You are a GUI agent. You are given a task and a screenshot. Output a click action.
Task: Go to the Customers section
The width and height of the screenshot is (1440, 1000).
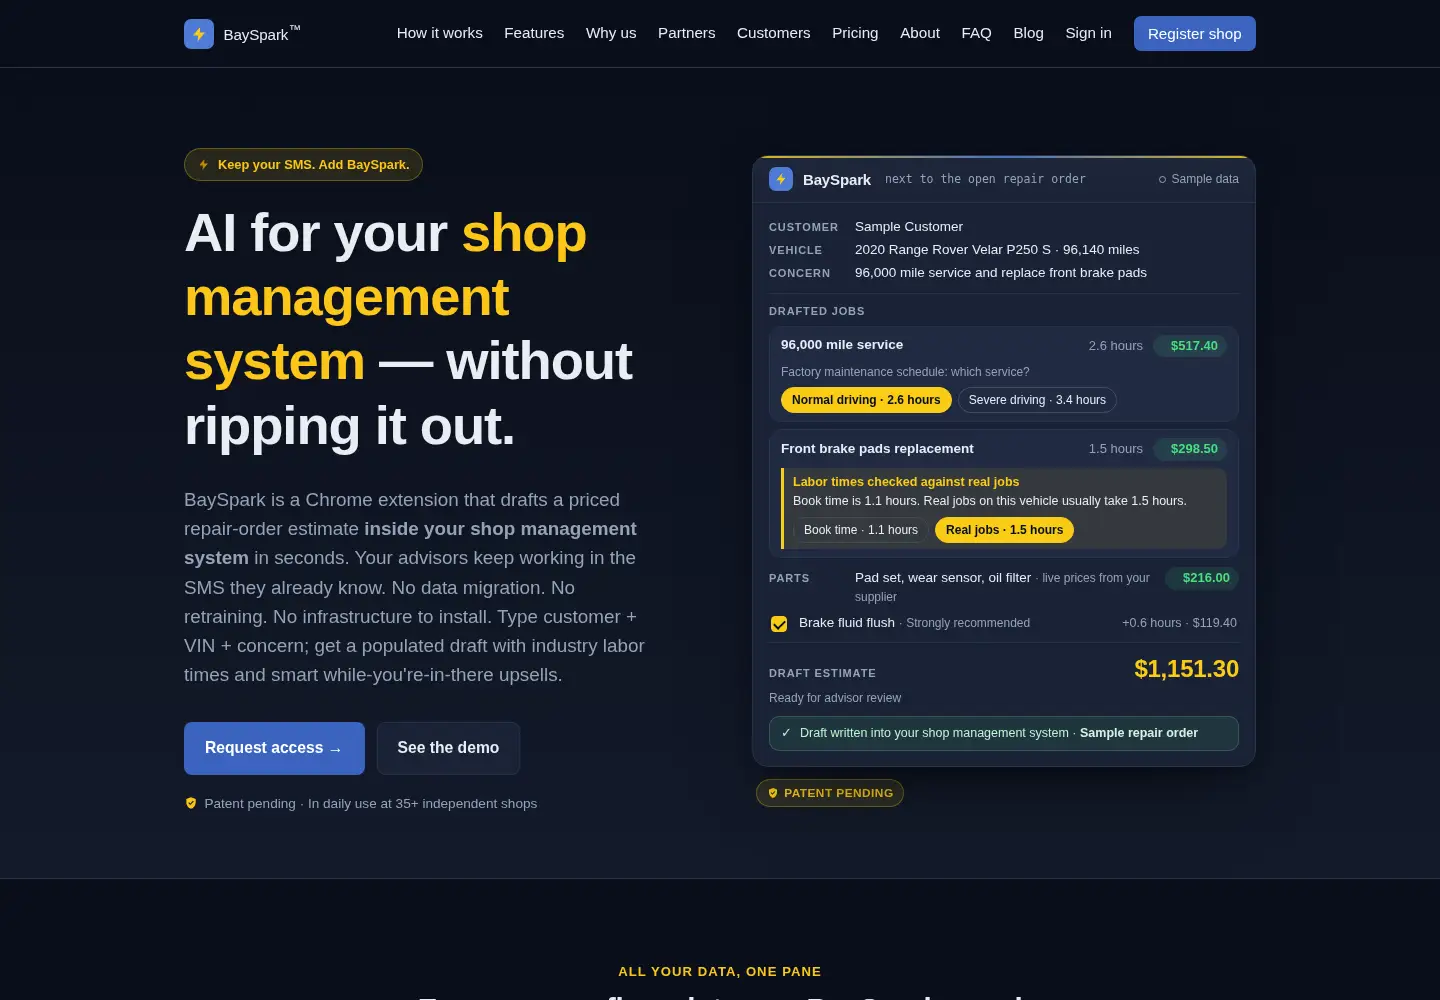(x=774, y=33)
